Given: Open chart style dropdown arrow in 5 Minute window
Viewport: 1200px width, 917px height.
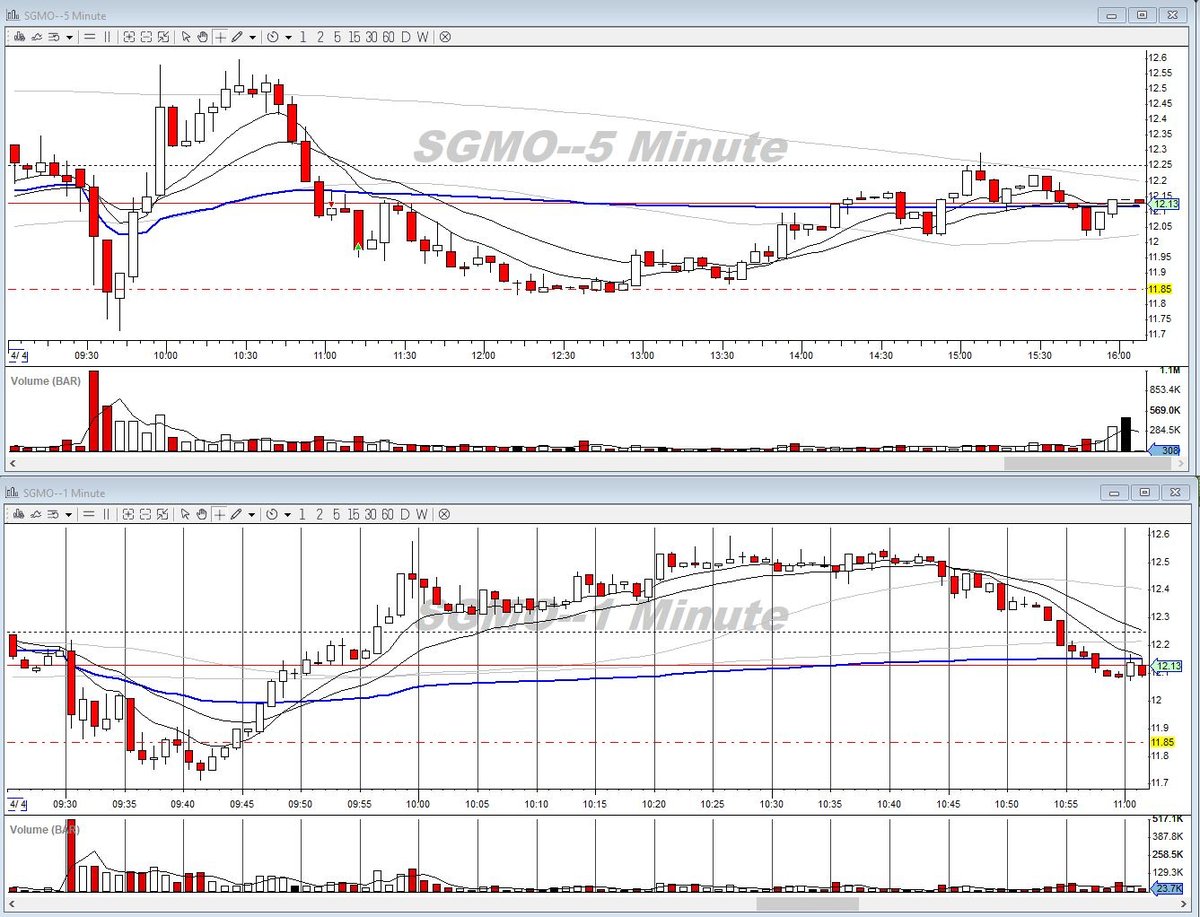Looking at the screenshot, I should click(x=69, y=37).
